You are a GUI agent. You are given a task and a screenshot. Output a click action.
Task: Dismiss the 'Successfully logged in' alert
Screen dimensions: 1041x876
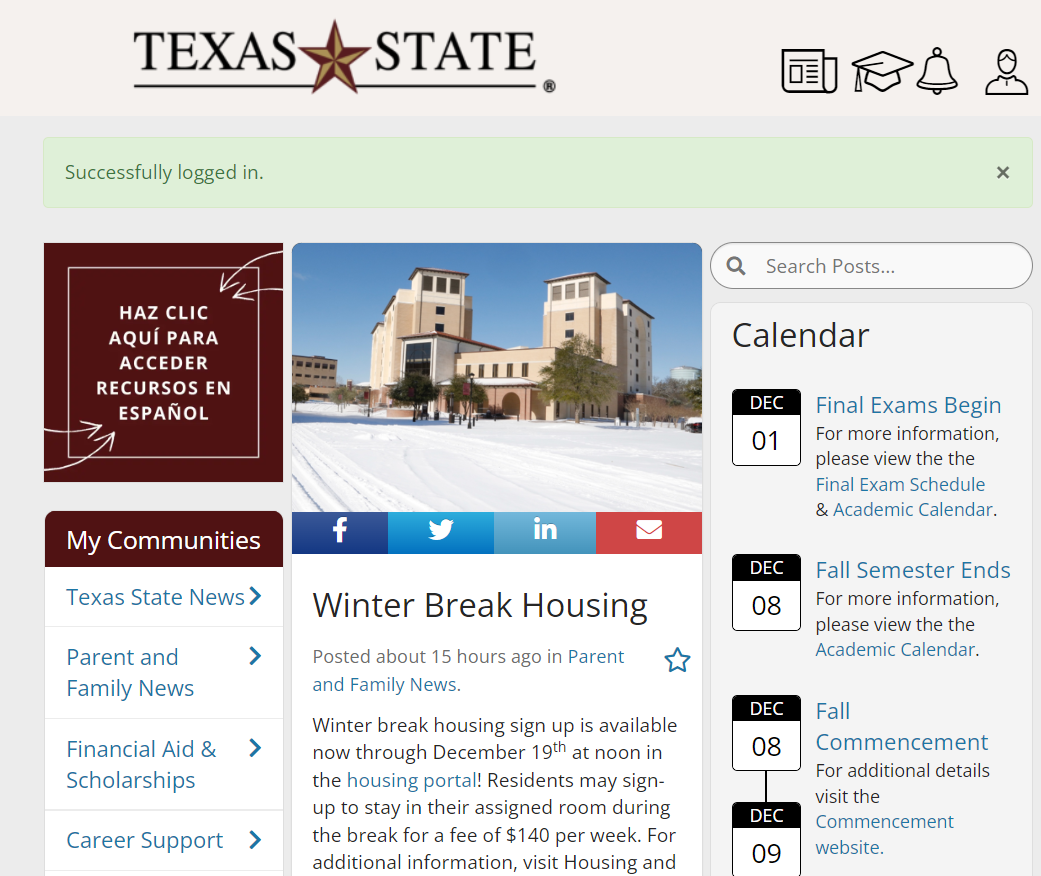tap(1003, 173)
